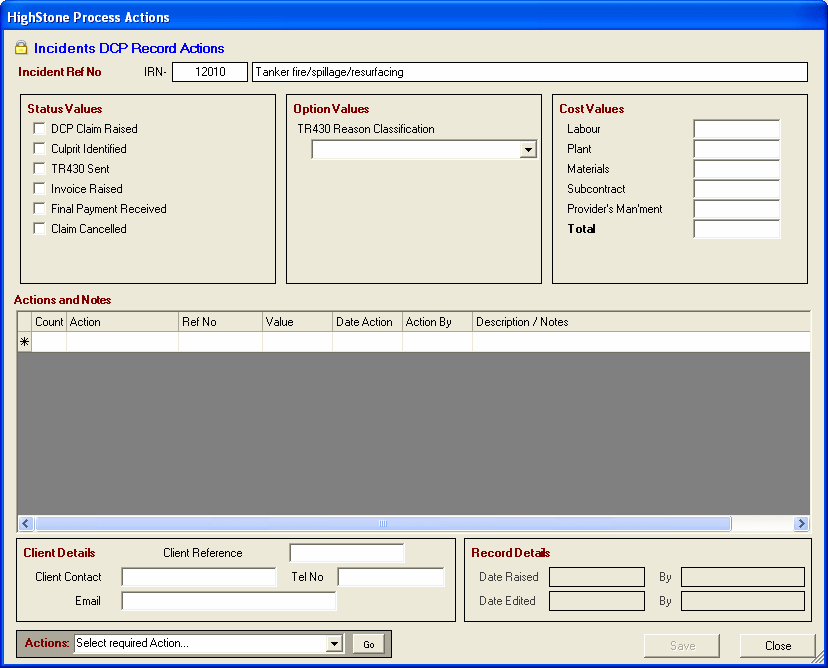Viewport: 828px width, 668px height.
Task: Enable the DCP Claim Raised checkbox
Action: coord(40,129)
